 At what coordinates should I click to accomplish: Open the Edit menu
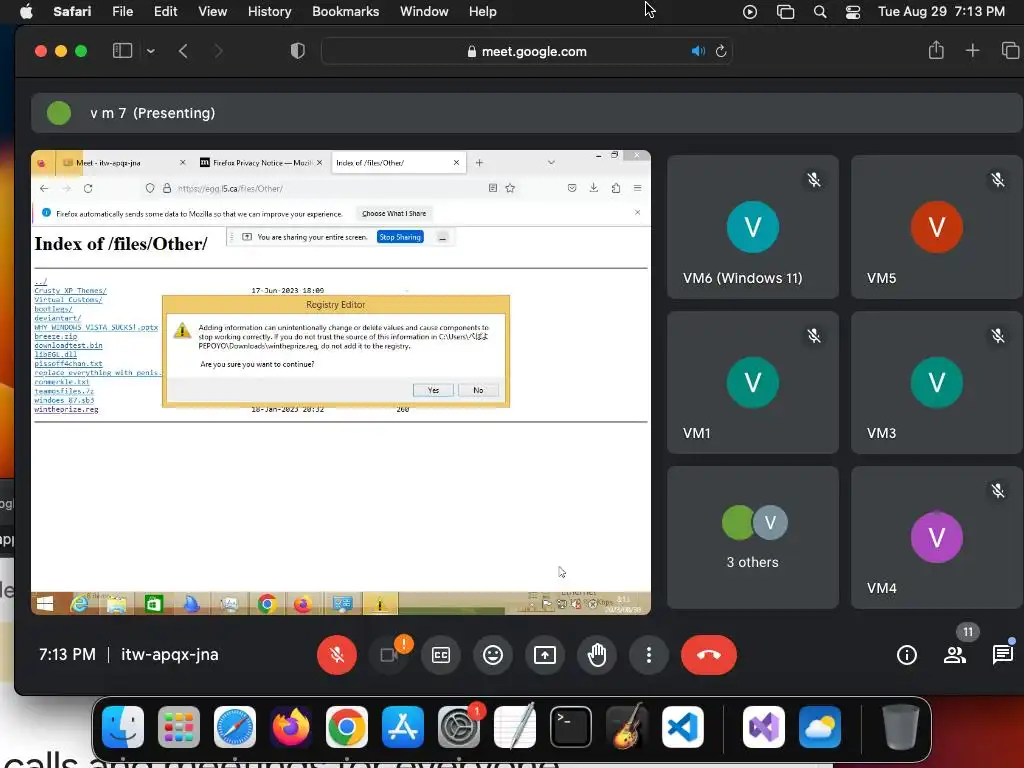pyautogui.click(x=165, y=11)
